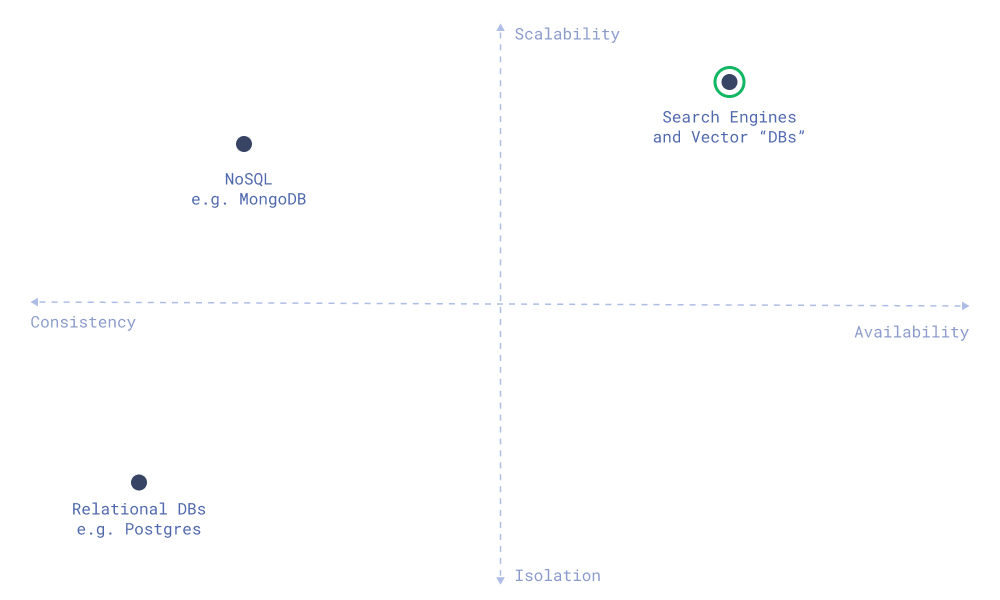Viewport: 1000px width, 600px height.
Task: Click the NoSQL data point dot
Action: pyautogui.click(x=244, y=144)
